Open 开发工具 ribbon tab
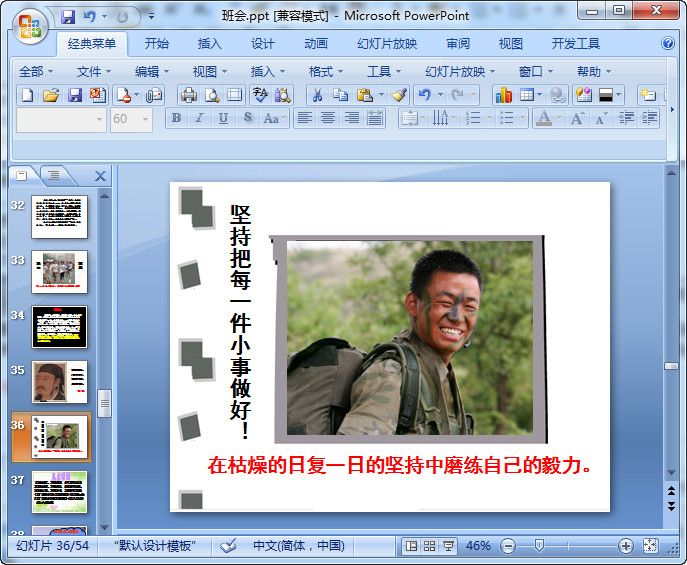The width and height of the screenshot is (687, 565). click(576, 44)
